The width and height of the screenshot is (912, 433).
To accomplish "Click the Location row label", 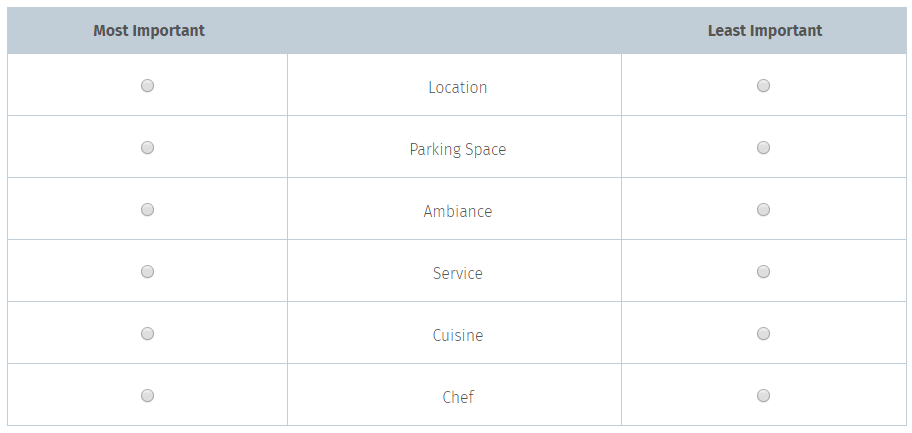I will (458, 87).
